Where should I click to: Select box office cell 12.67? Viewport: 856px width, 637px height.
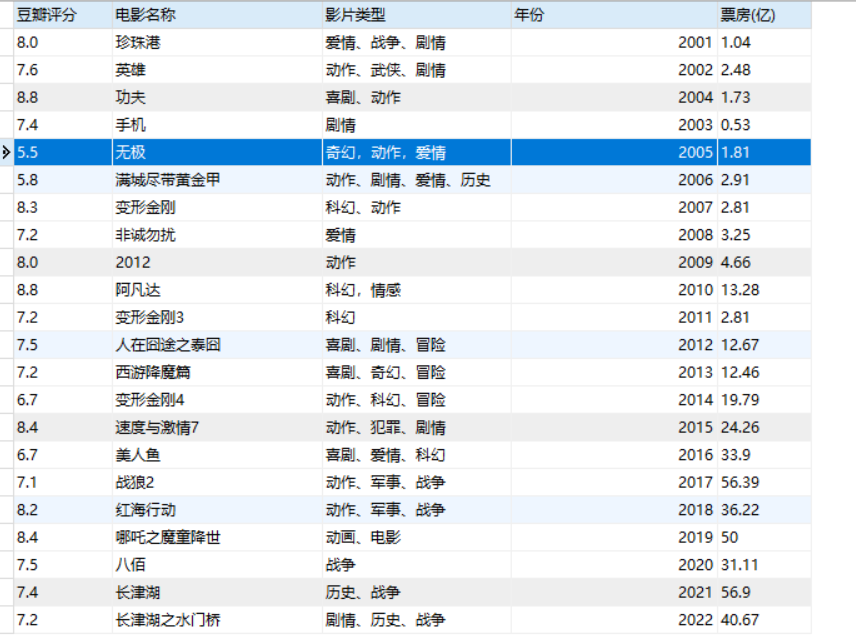(x=764, y=344)
